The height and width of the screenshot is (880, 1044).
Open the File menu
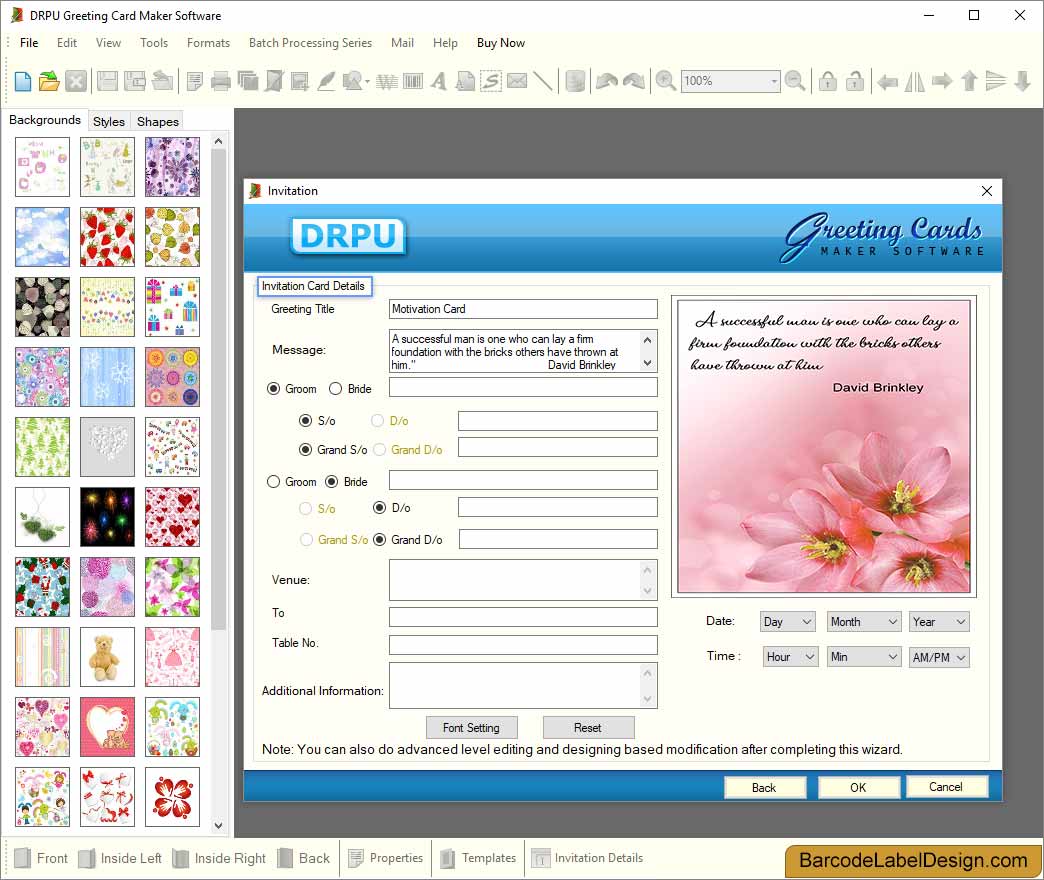coord(29,43)
